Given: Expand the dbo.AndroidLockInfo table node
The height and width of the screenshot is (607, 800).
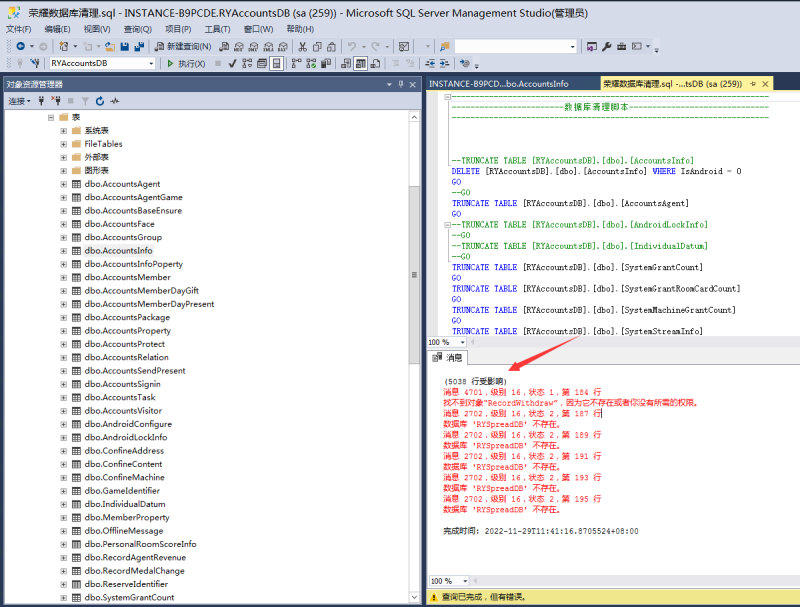Looking at the screenshot, I should [x=64, y=437].
